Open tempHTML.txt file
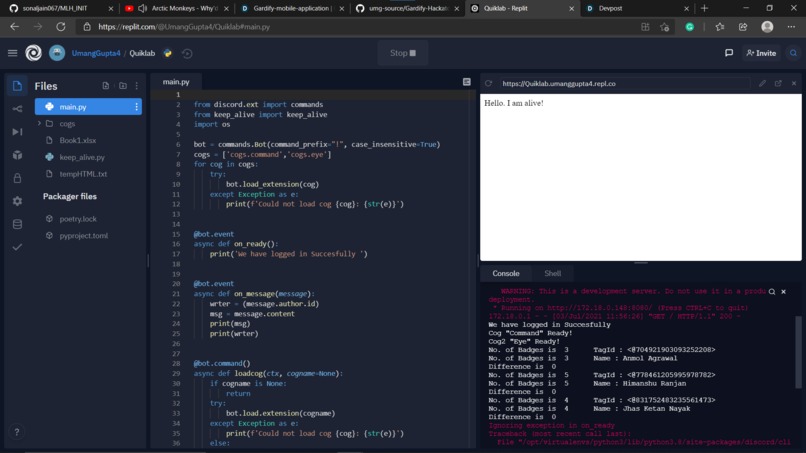The height and width of the screenshot is (453, 806). pos(83,174)
